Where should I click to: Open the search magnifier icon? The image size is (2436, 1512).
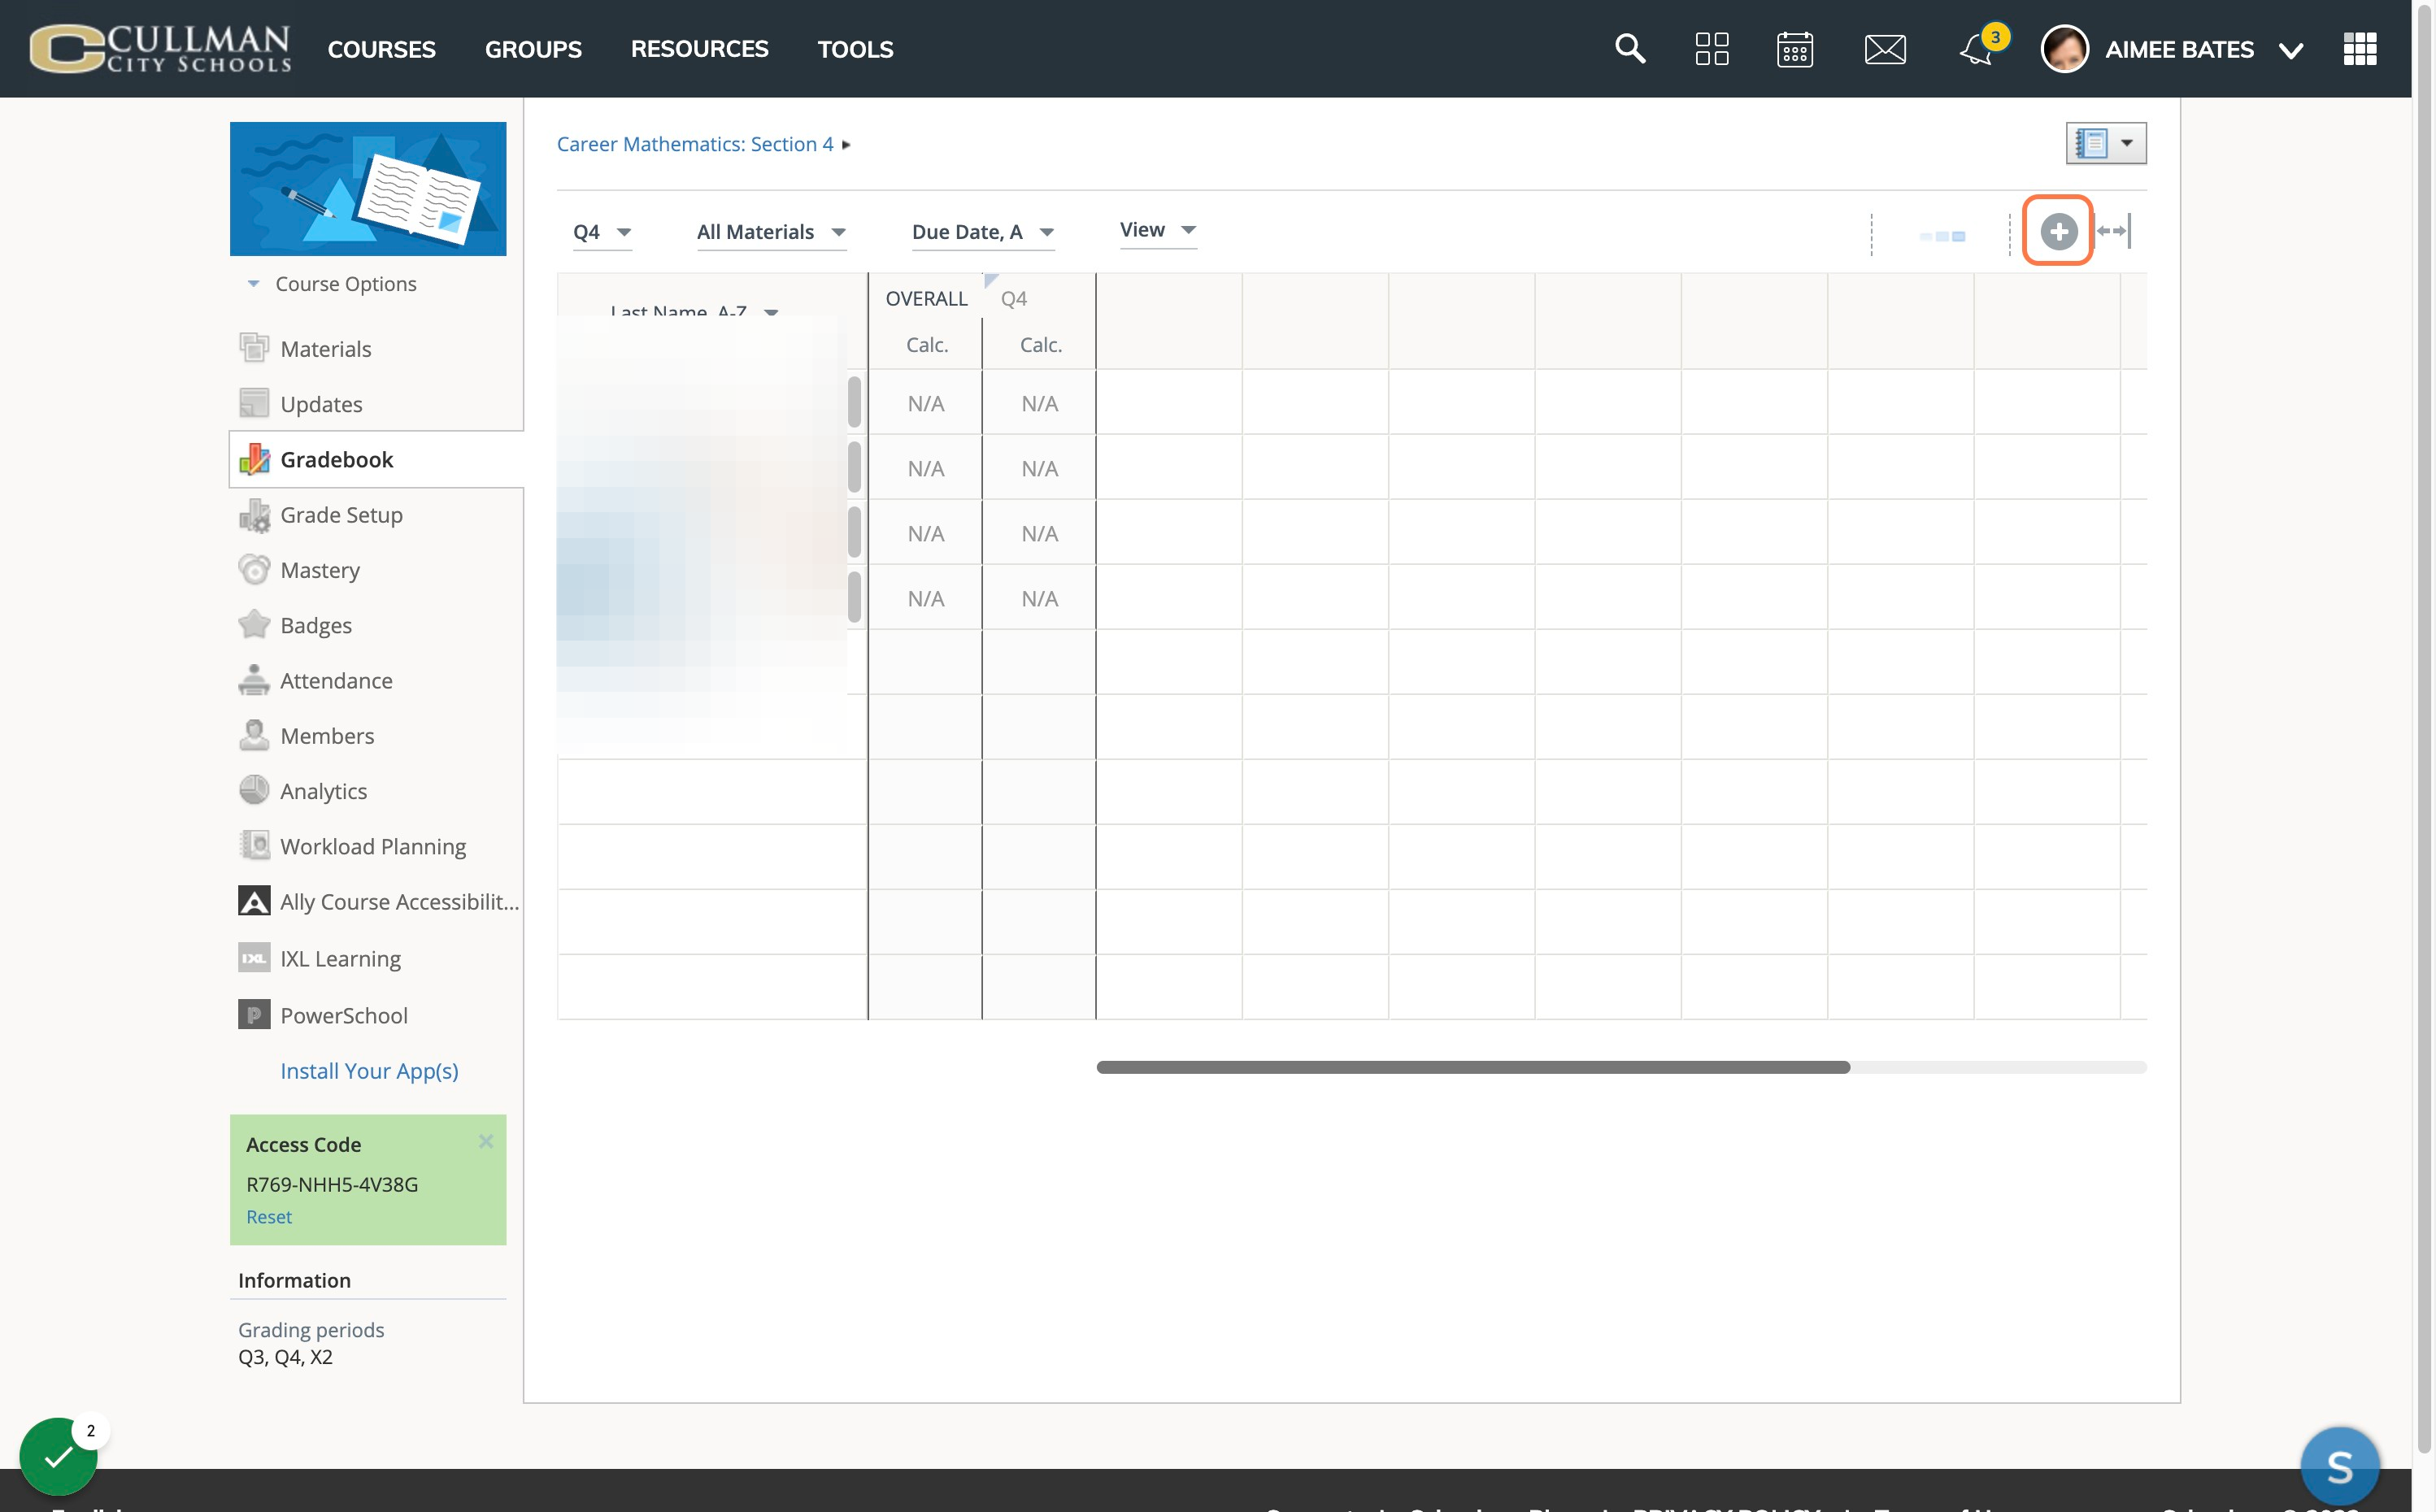(x=1630, y=48)
